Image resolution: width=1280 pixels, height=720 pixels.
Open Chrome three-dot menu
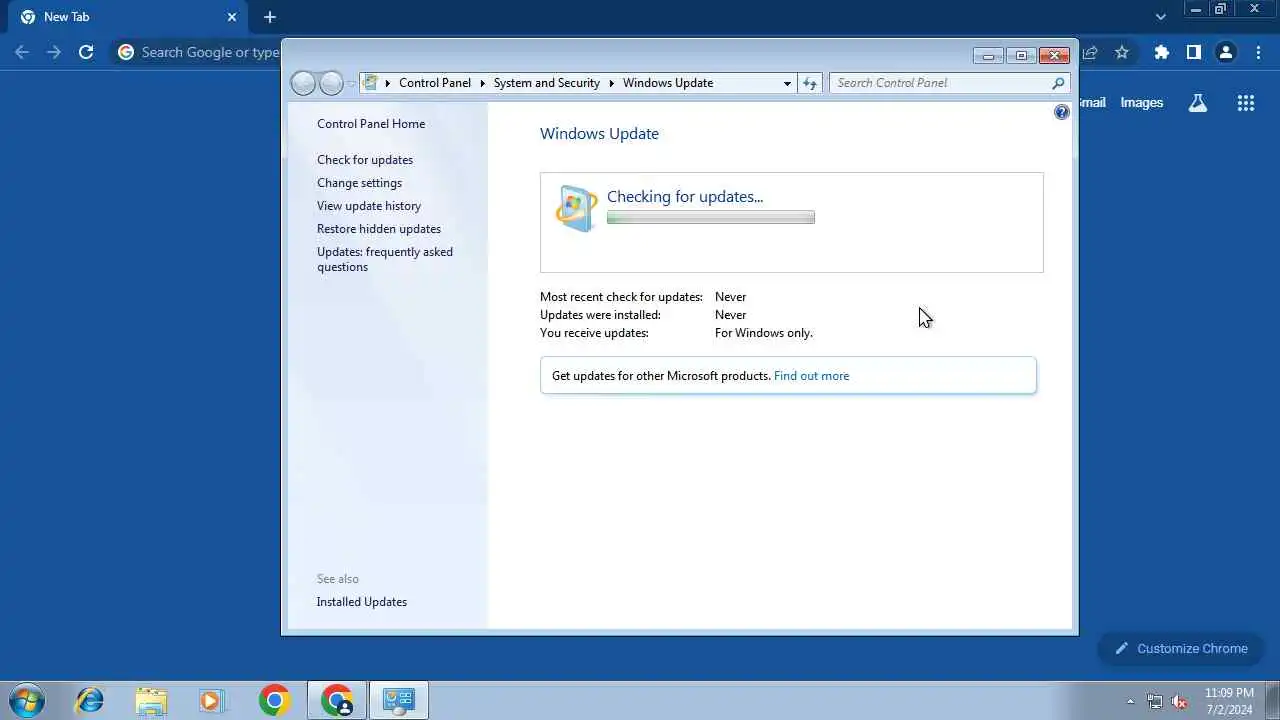pos(1258,52)
